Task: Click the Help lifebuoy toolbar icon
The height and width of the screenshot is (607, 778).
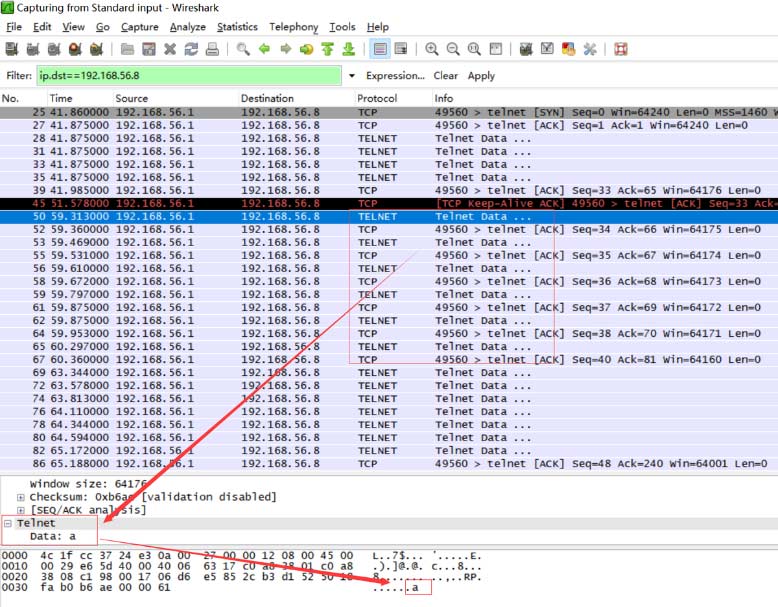Action: point(620,49)
